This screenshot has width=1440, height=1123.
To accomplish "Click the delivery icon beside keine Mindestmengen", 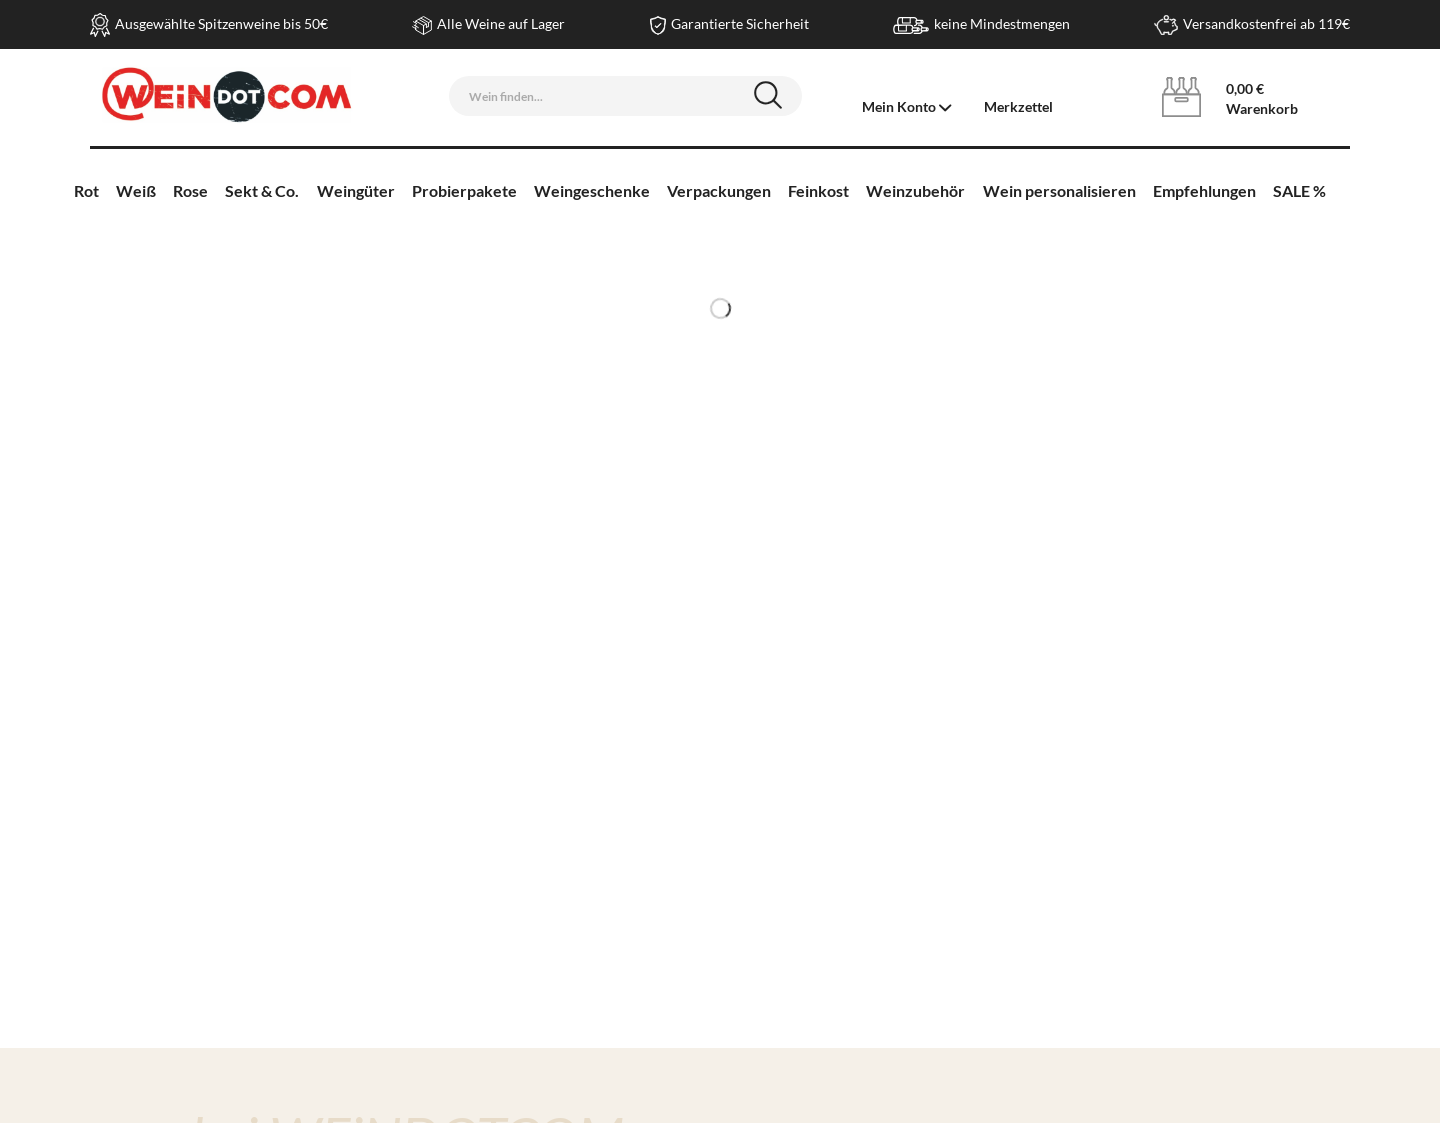I will pyautogui.click(x=910, y=25).
